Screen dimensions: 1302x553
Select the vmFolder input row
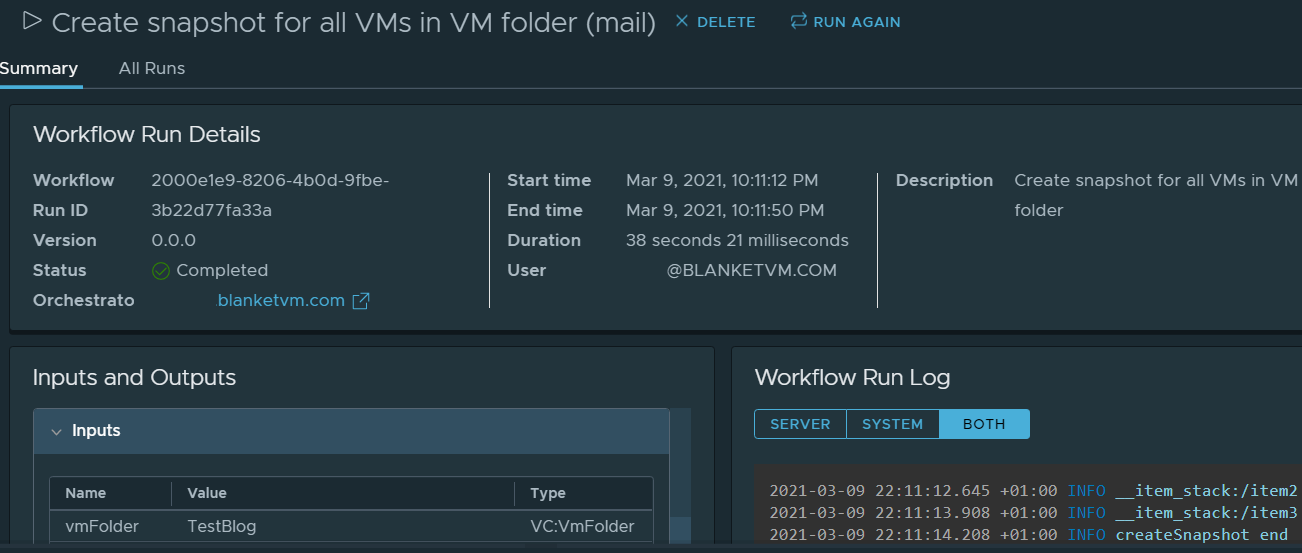click(350, 526)
